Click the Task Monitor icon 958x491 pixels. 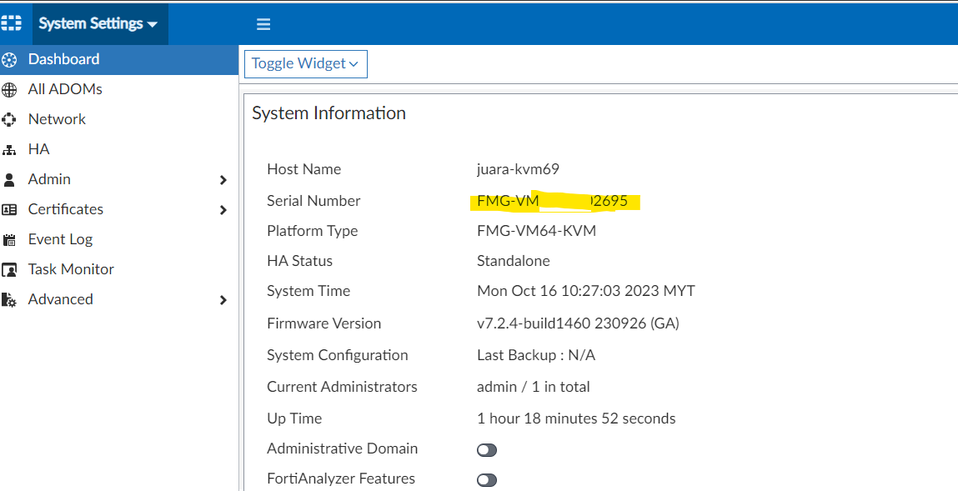point(10,270)
